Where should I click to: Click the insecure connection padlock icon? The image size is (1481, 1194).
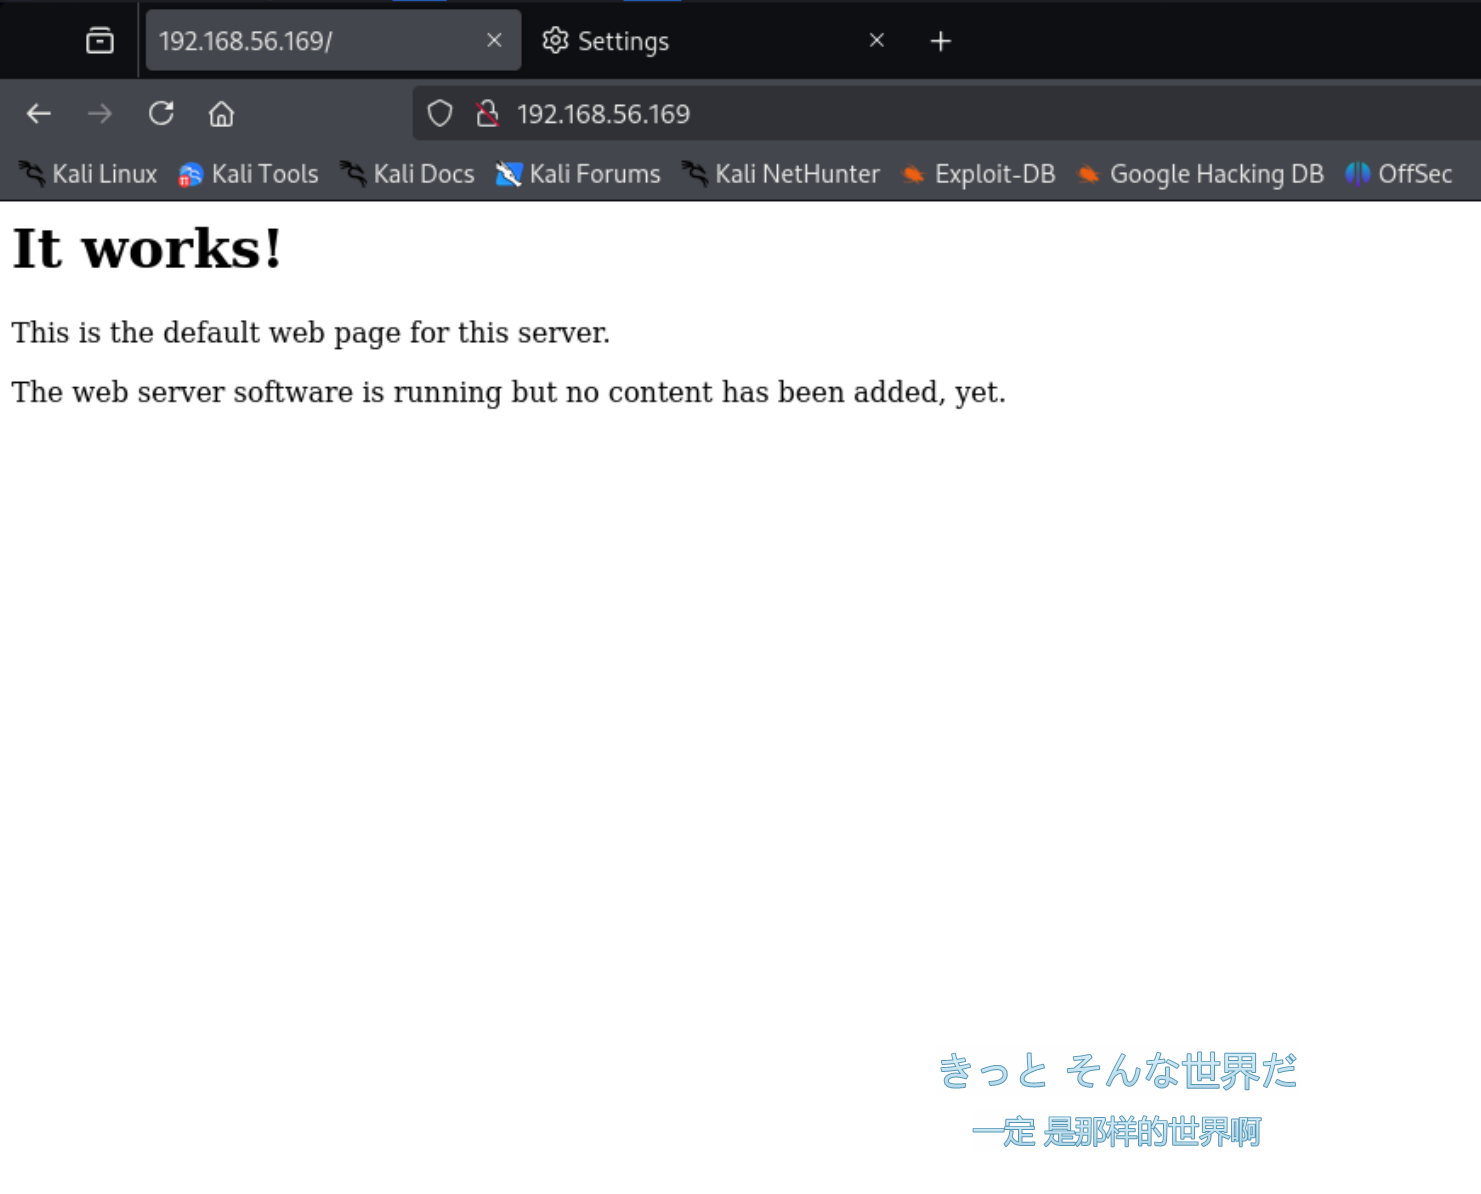point(487,114)
